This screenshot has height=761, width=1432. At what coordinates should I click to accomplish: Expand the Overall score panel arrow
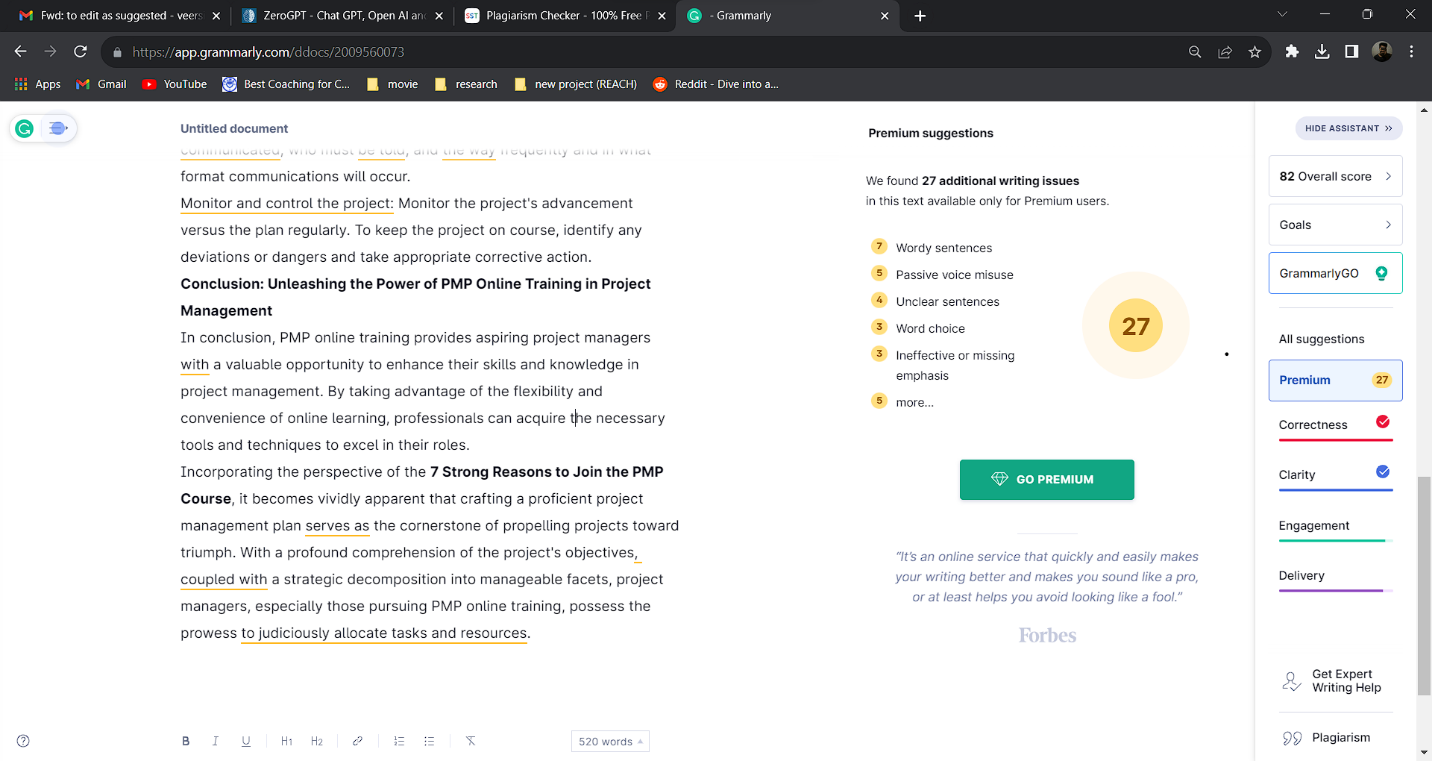(1388, 176)
